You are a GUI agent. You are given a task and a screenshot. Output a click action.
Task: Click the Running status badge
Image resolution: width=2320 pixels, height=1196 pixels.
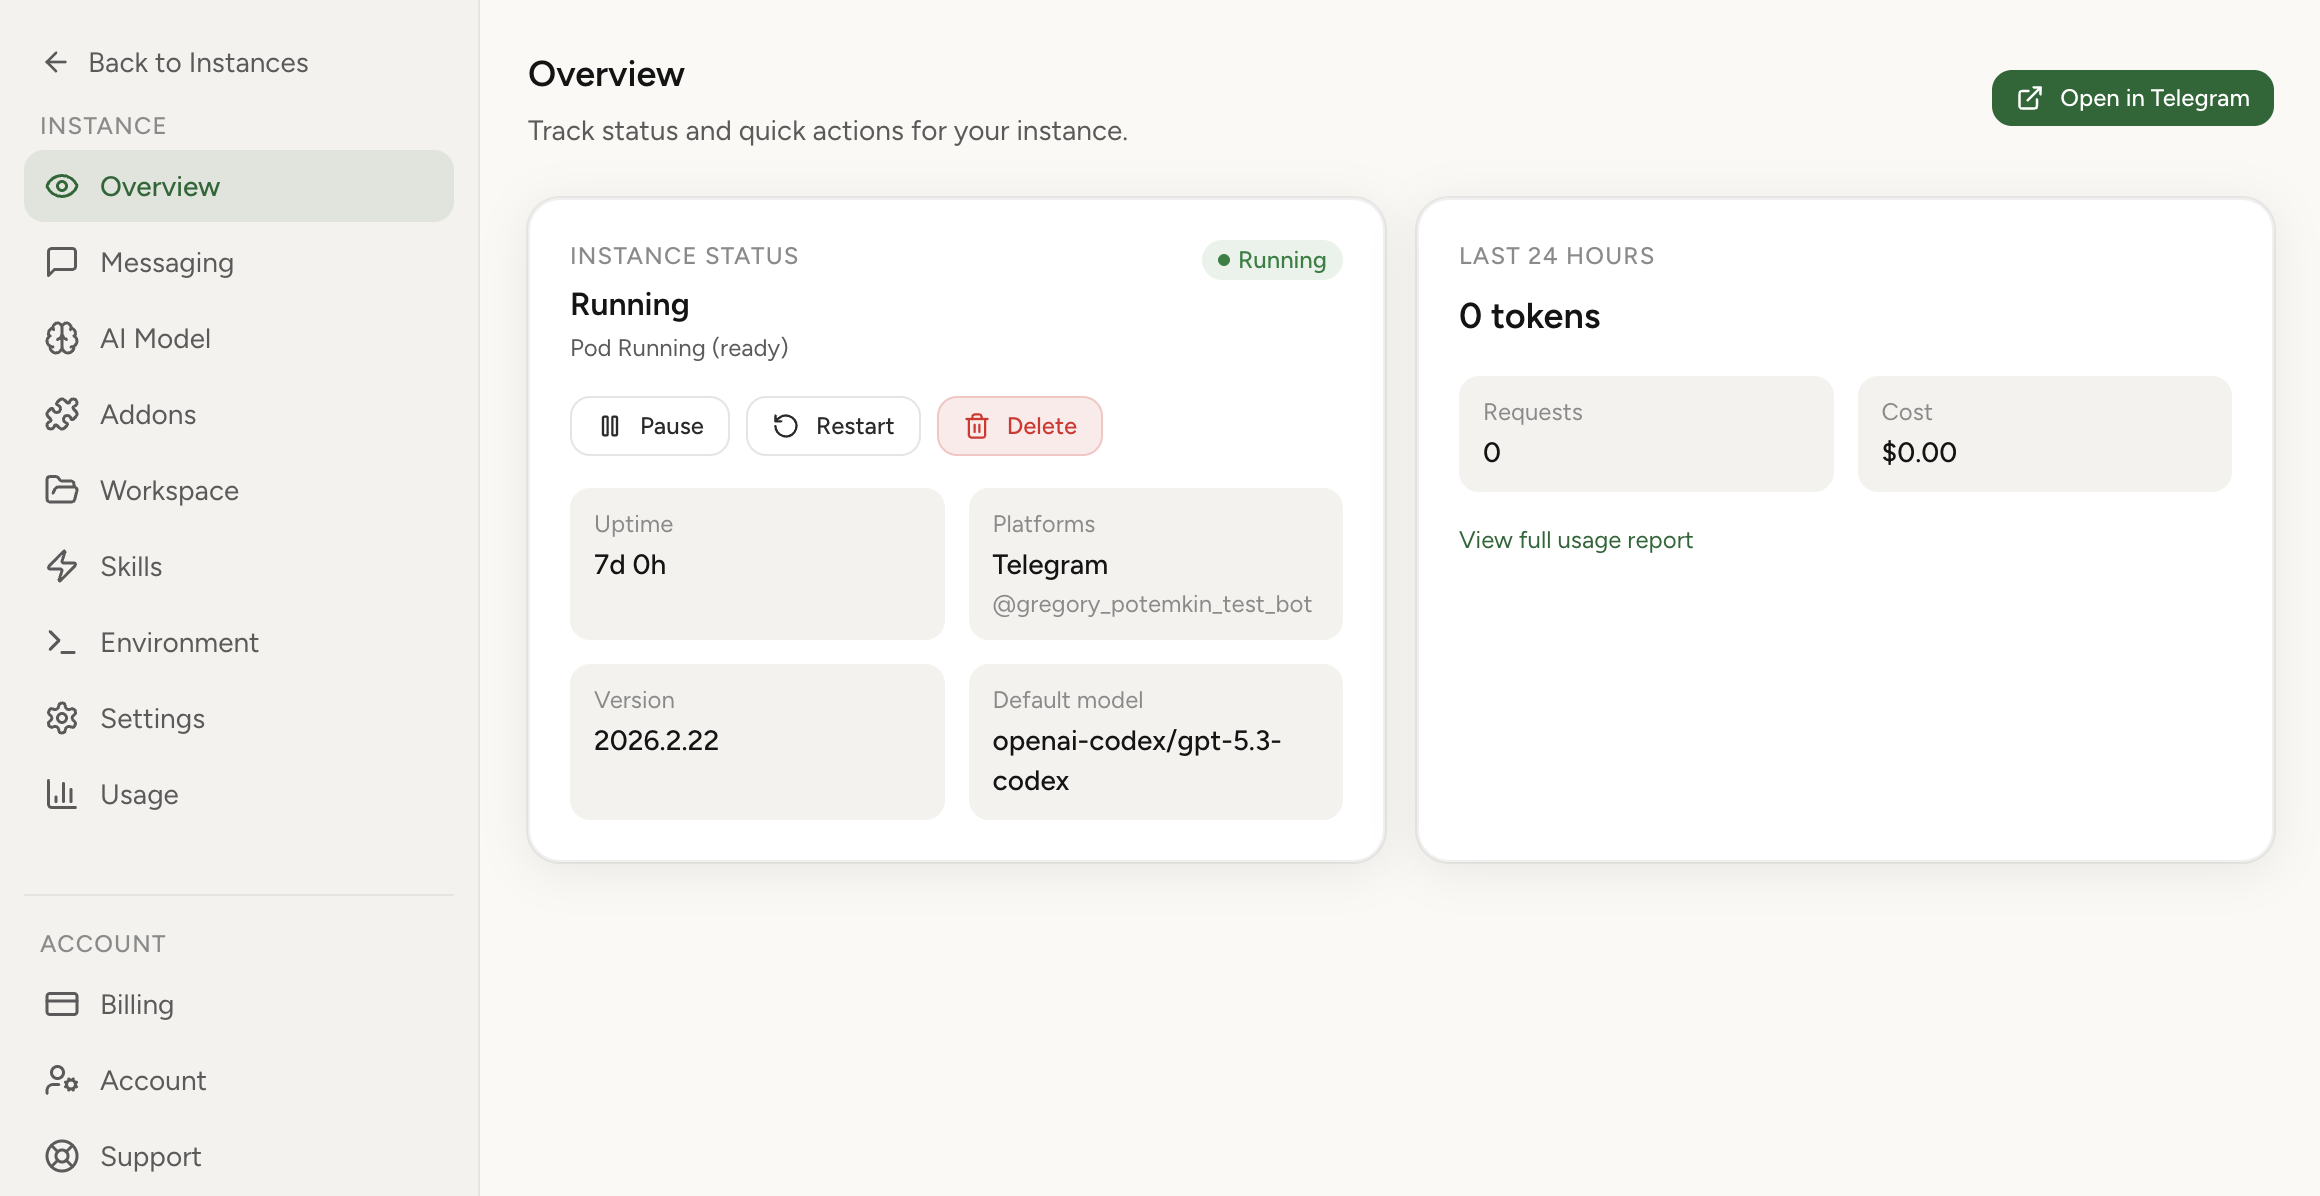[1271, 259]
